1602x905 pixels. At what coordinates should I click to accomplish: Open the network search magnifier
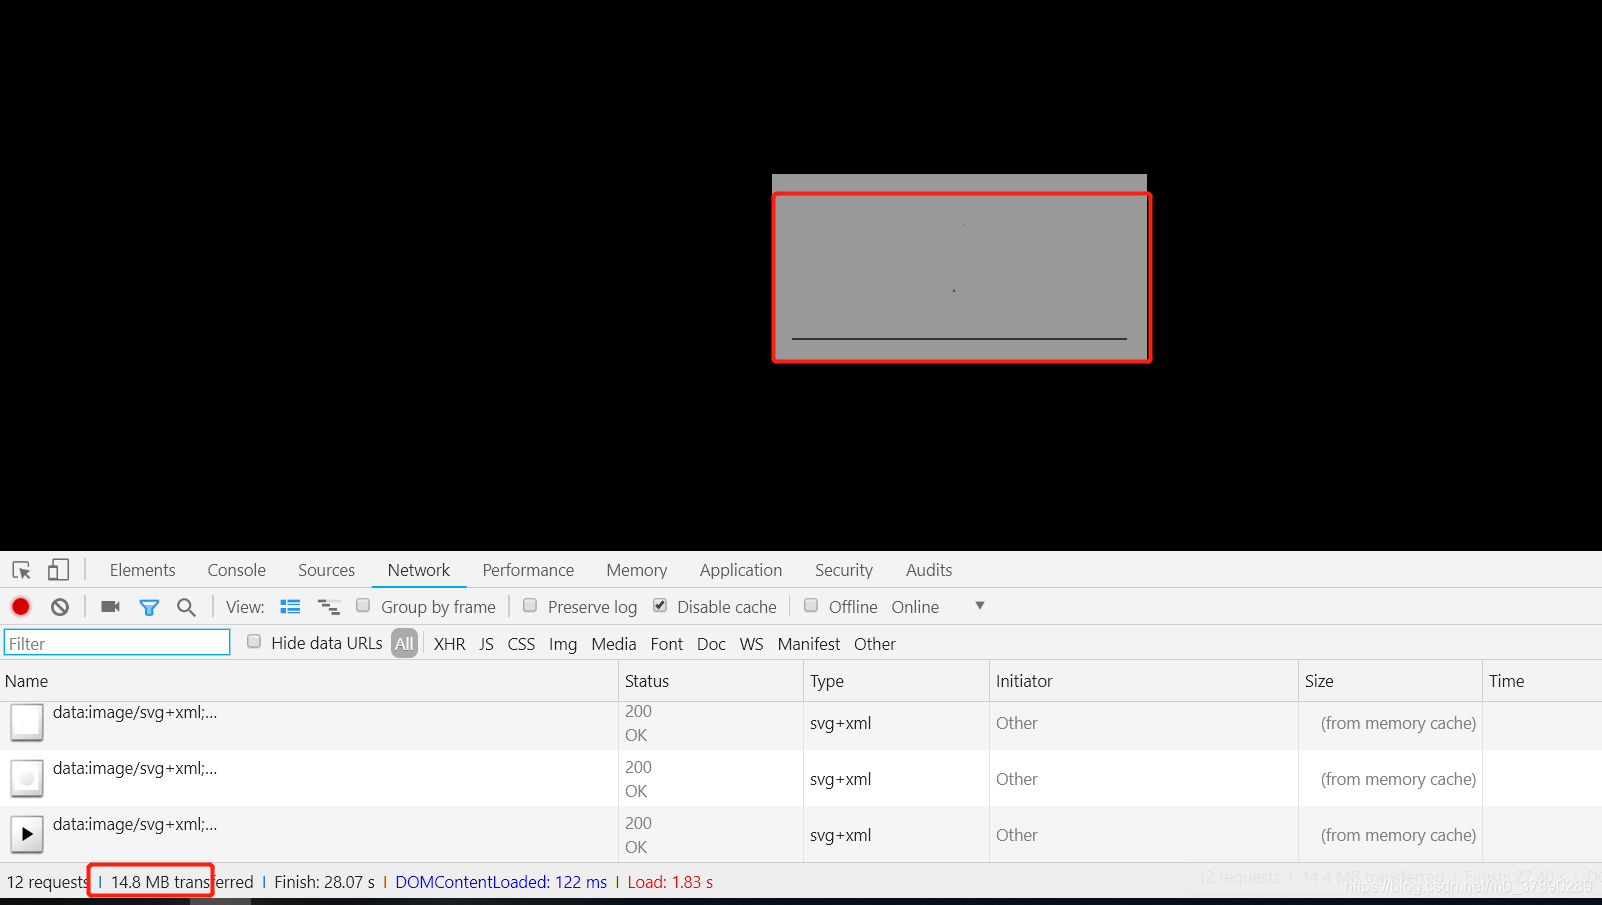click(186, 607)
